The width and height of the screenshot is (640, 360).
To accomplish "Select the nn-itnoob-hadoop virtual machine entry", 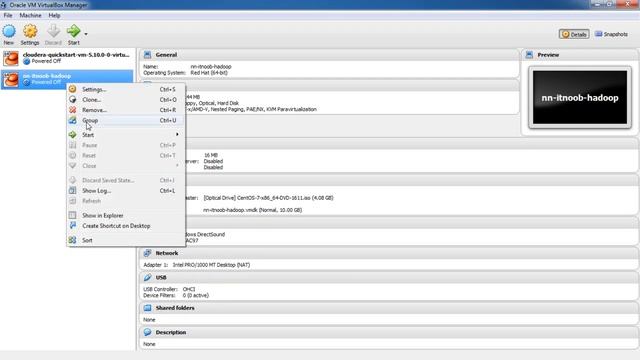I will click(67, 79).
